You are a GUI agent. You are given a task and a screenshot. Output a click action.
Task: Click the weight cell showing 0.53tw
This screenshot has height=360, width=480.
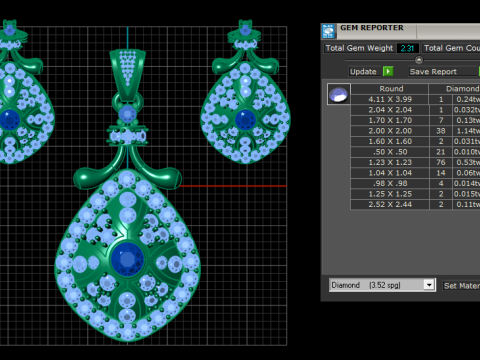pos(466,162)
